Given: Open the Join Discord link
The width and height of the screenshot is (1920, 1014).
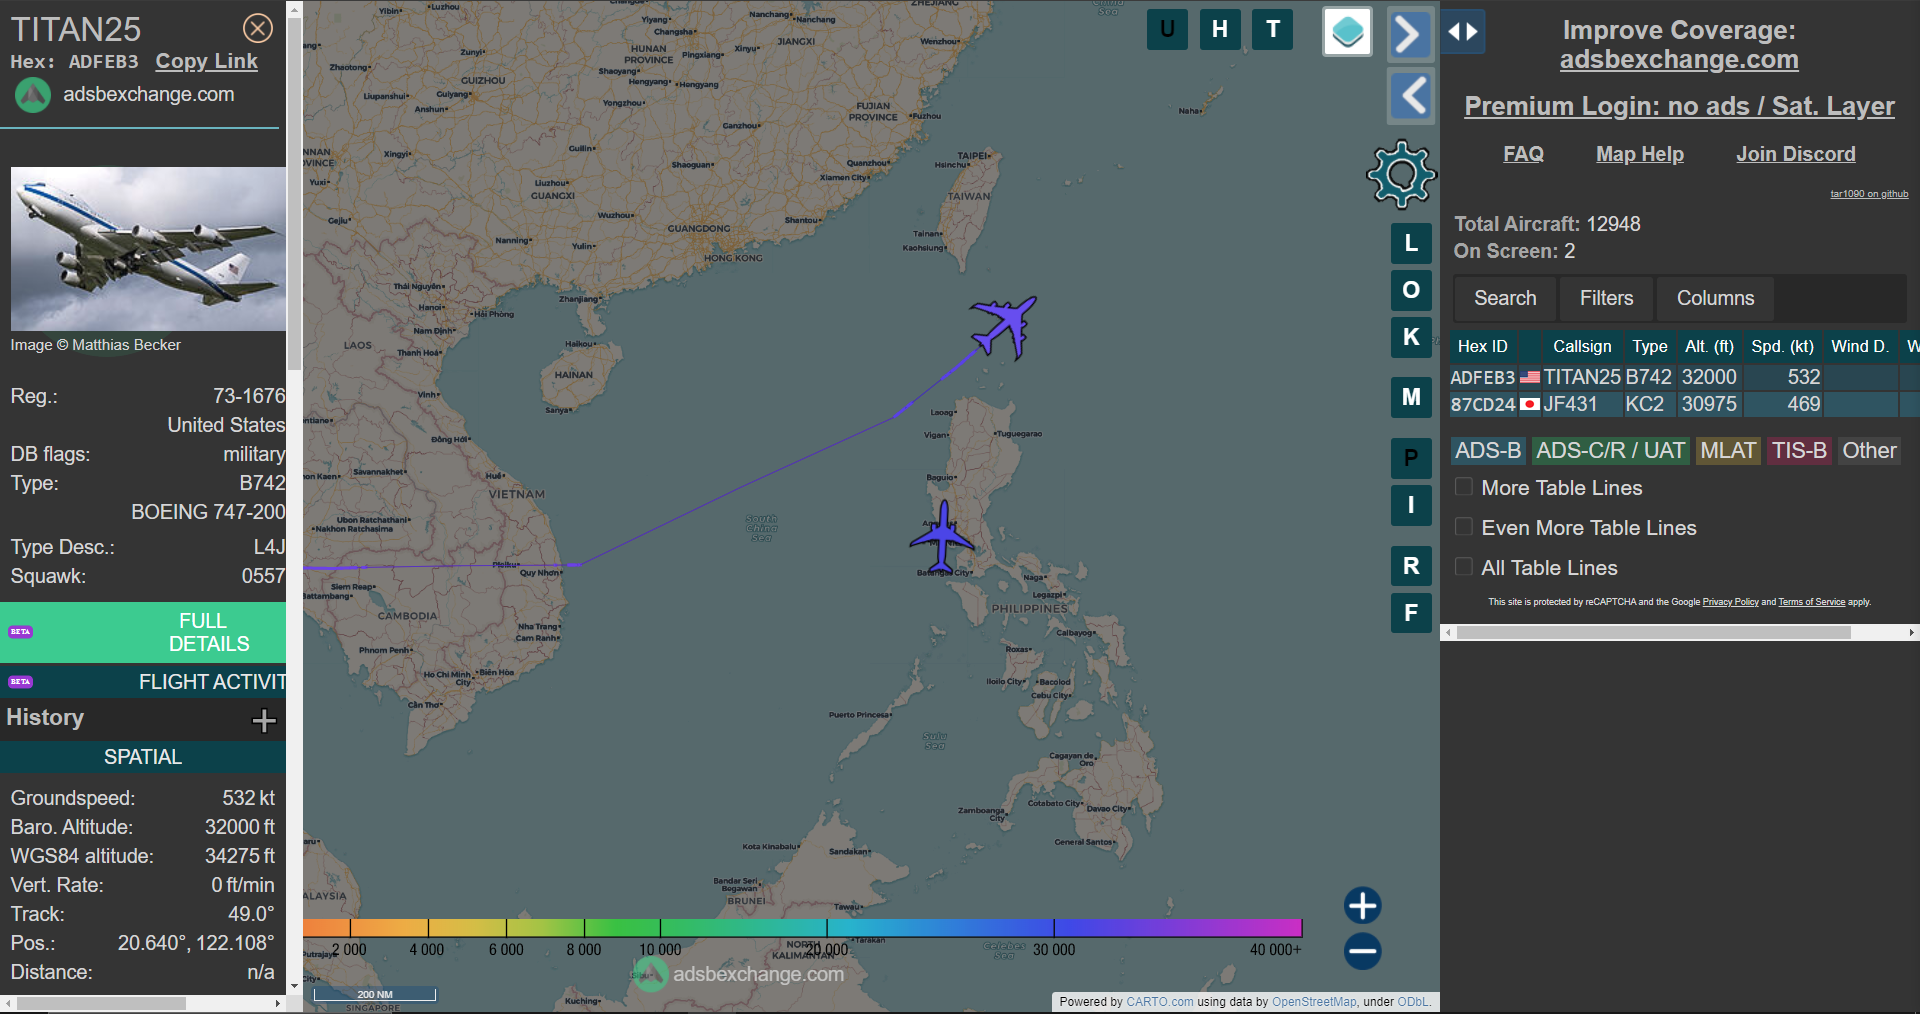Looking at the screenshot, I should (x=1796, y=154).
